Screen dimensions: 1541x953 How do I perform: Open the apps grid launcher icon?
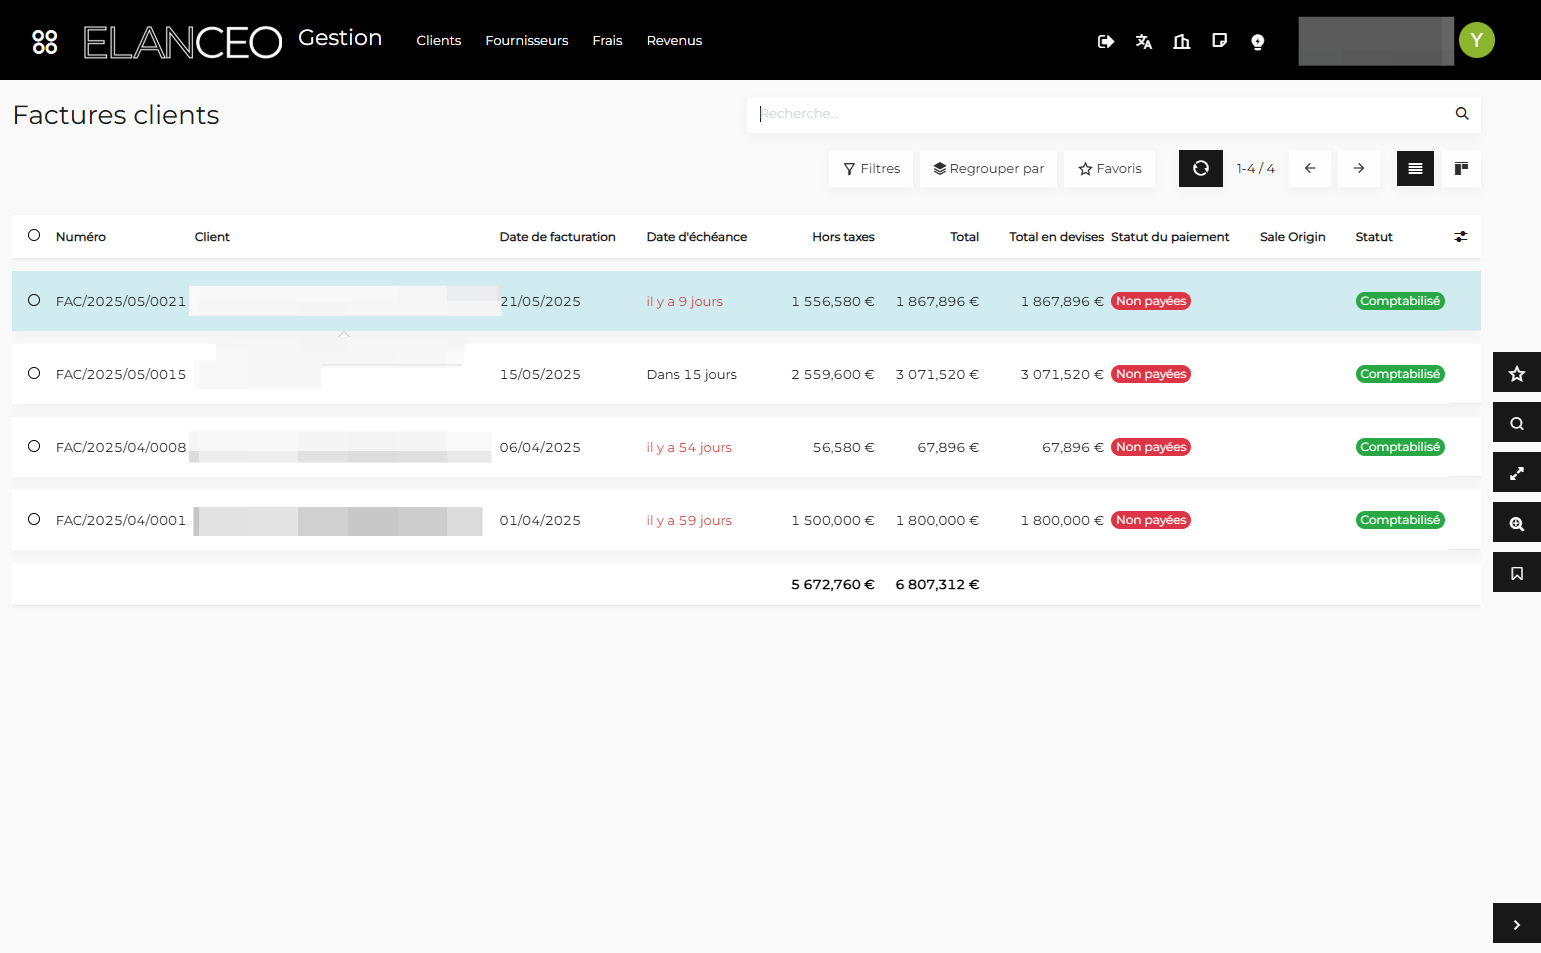(x=45, y=41)
